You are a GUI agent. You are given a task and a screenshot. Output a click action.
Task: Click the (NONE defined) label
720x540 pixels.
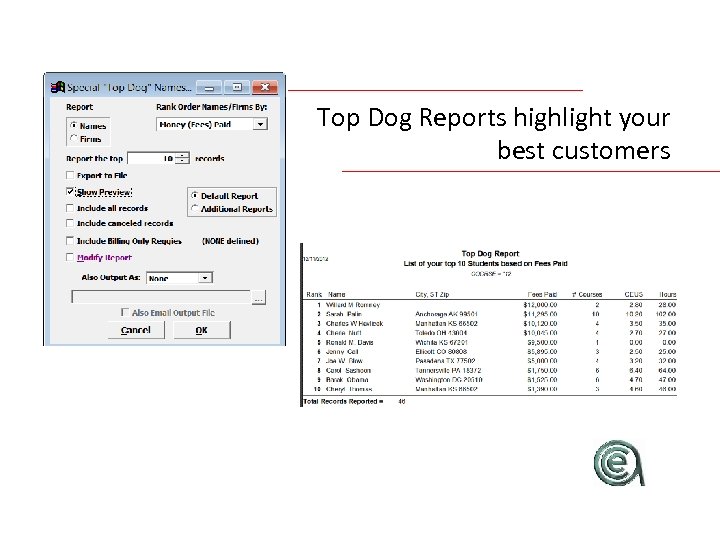231,241
